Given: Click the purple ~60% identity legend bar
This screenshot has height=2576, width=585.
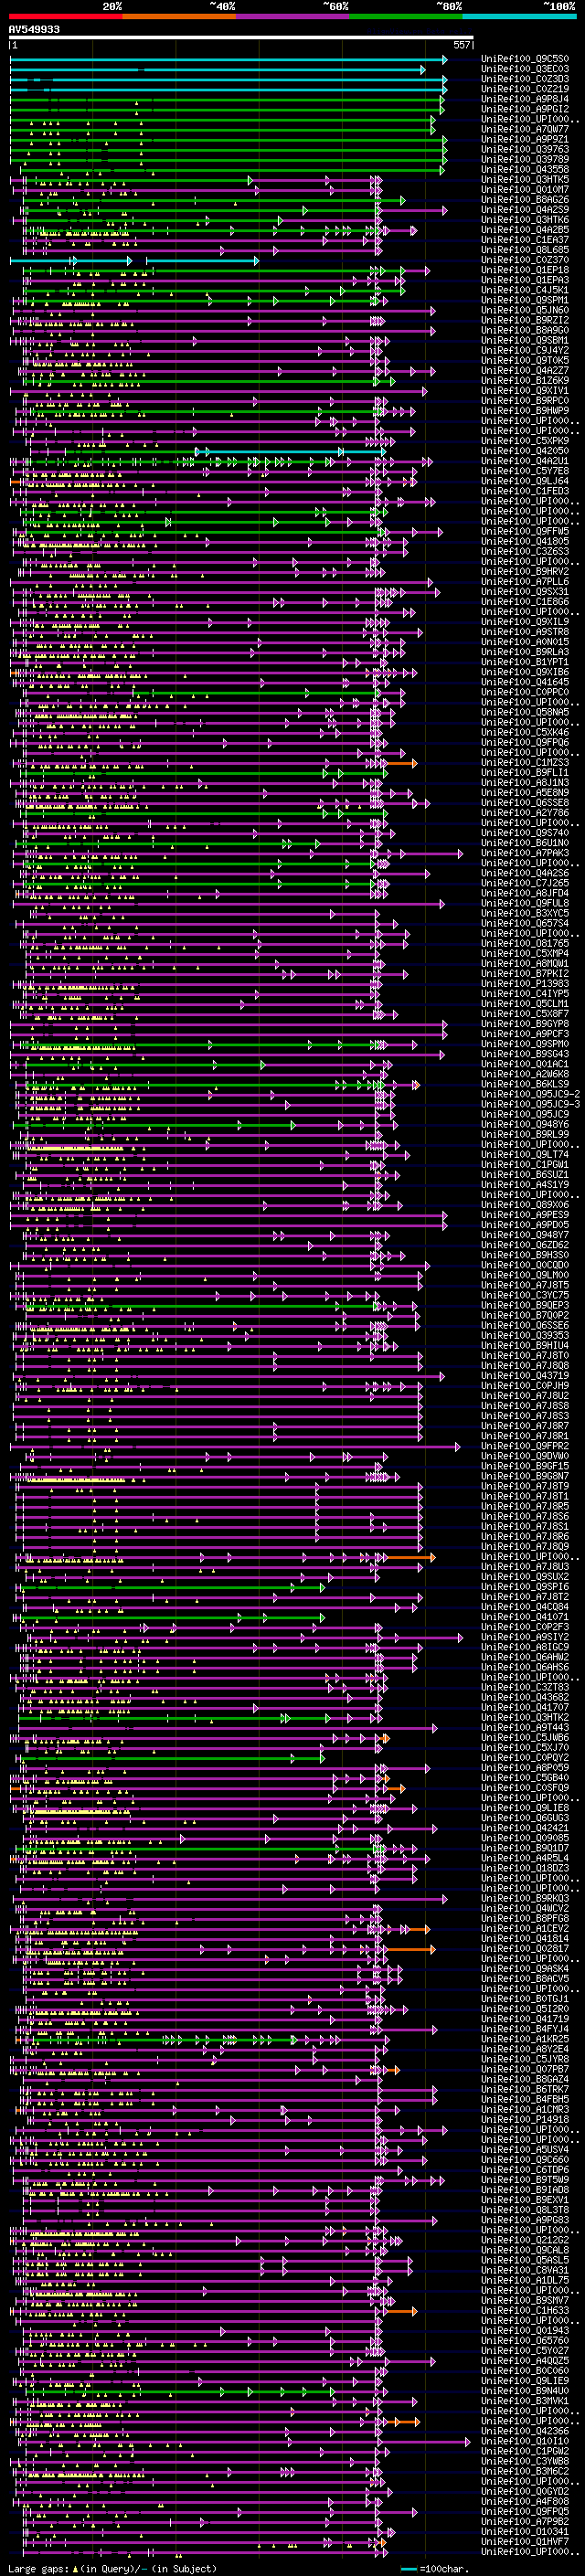Looking at the screenshot, I should (292, 17).
